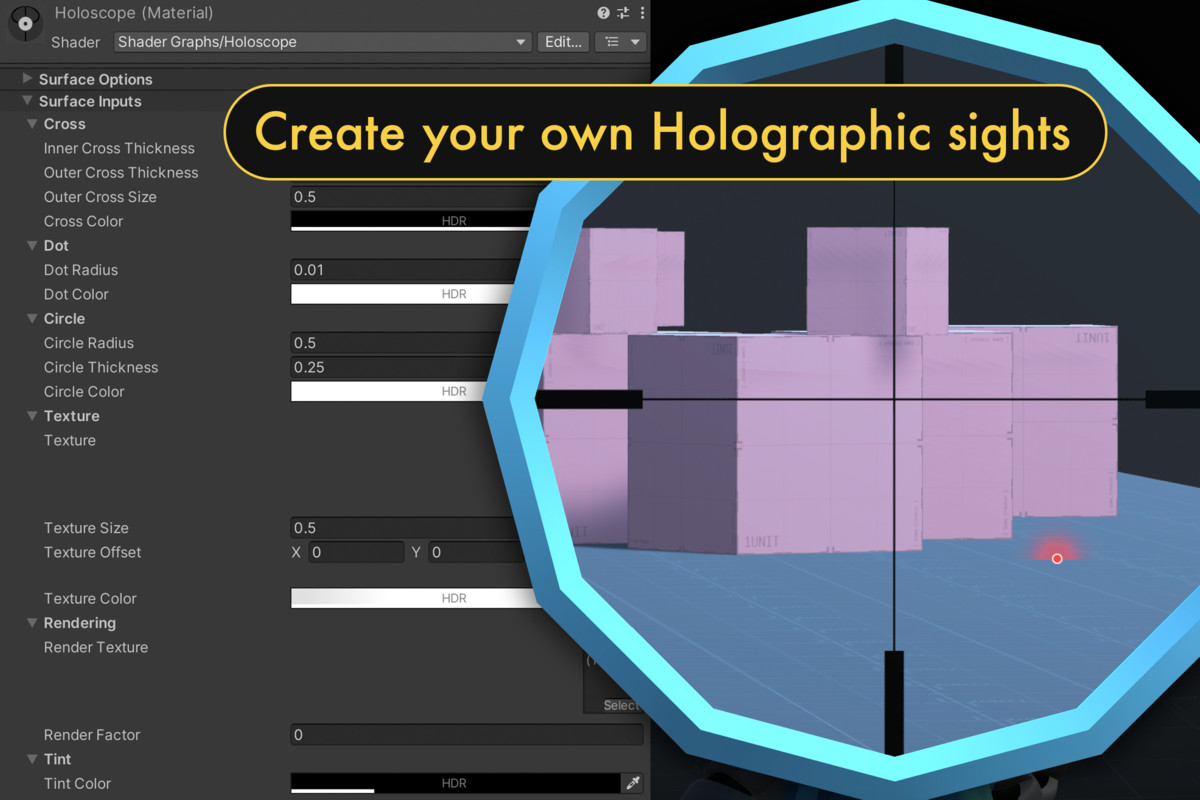Viewport: 1200px width, 800px height.
Task: Click the Texture Offset X field
Action: pyautogui.click(x=356, y=552)
